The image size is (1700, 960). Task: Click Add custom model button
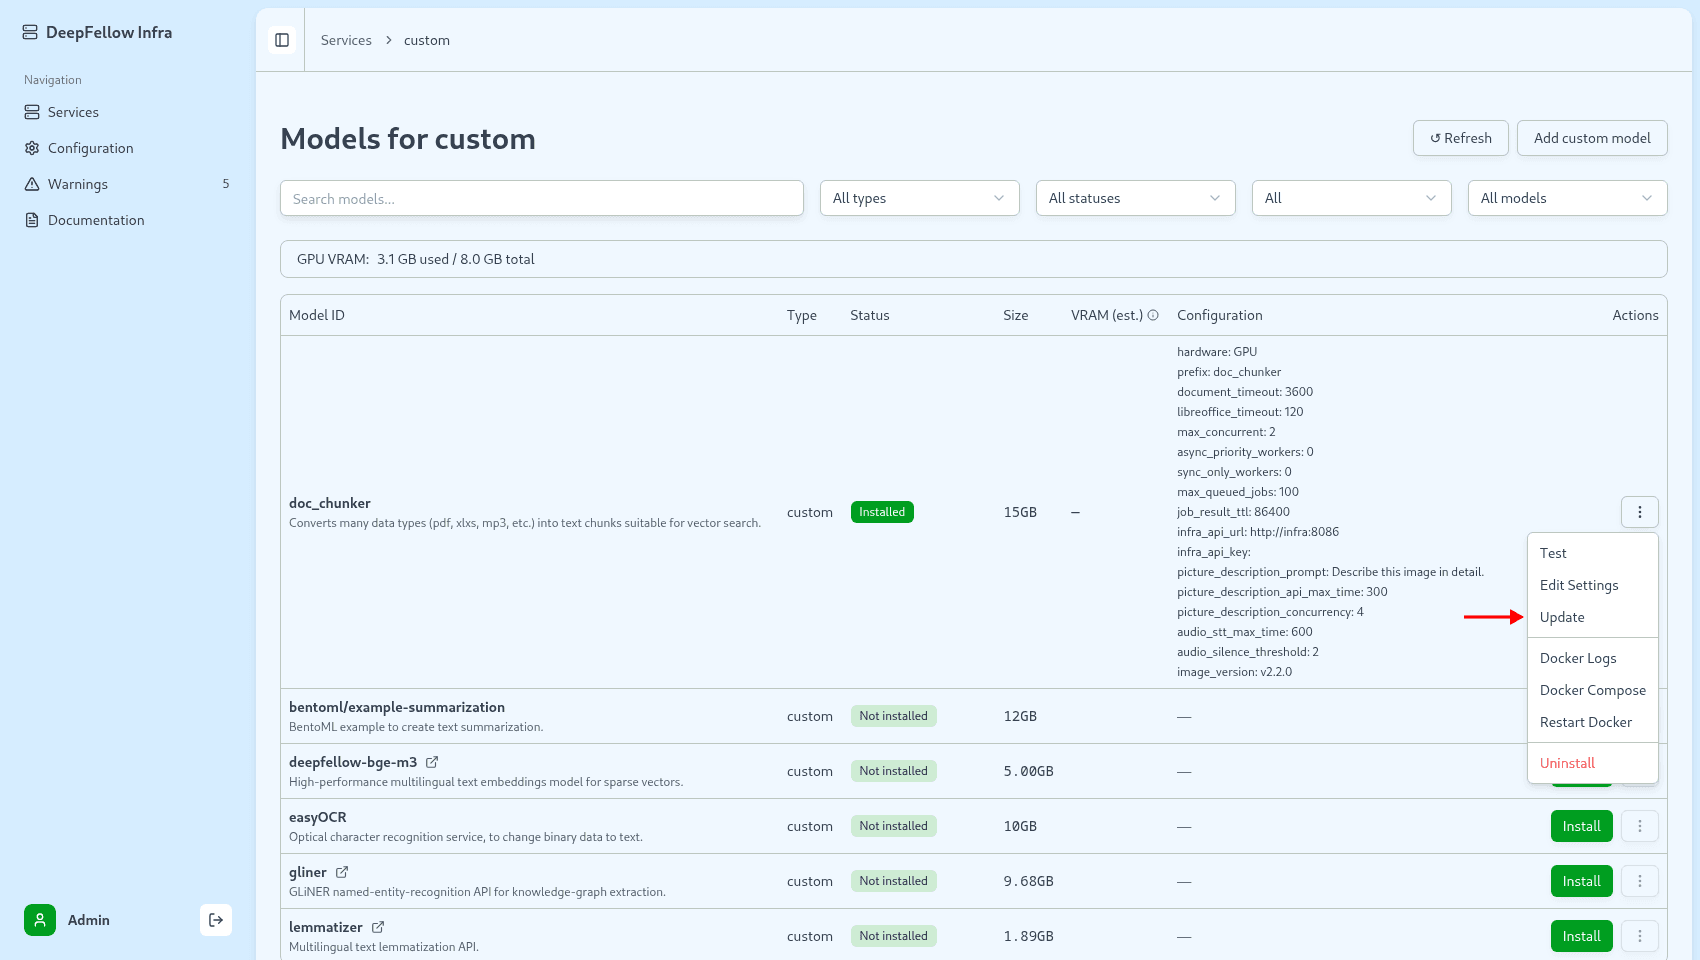(1592, 138)
